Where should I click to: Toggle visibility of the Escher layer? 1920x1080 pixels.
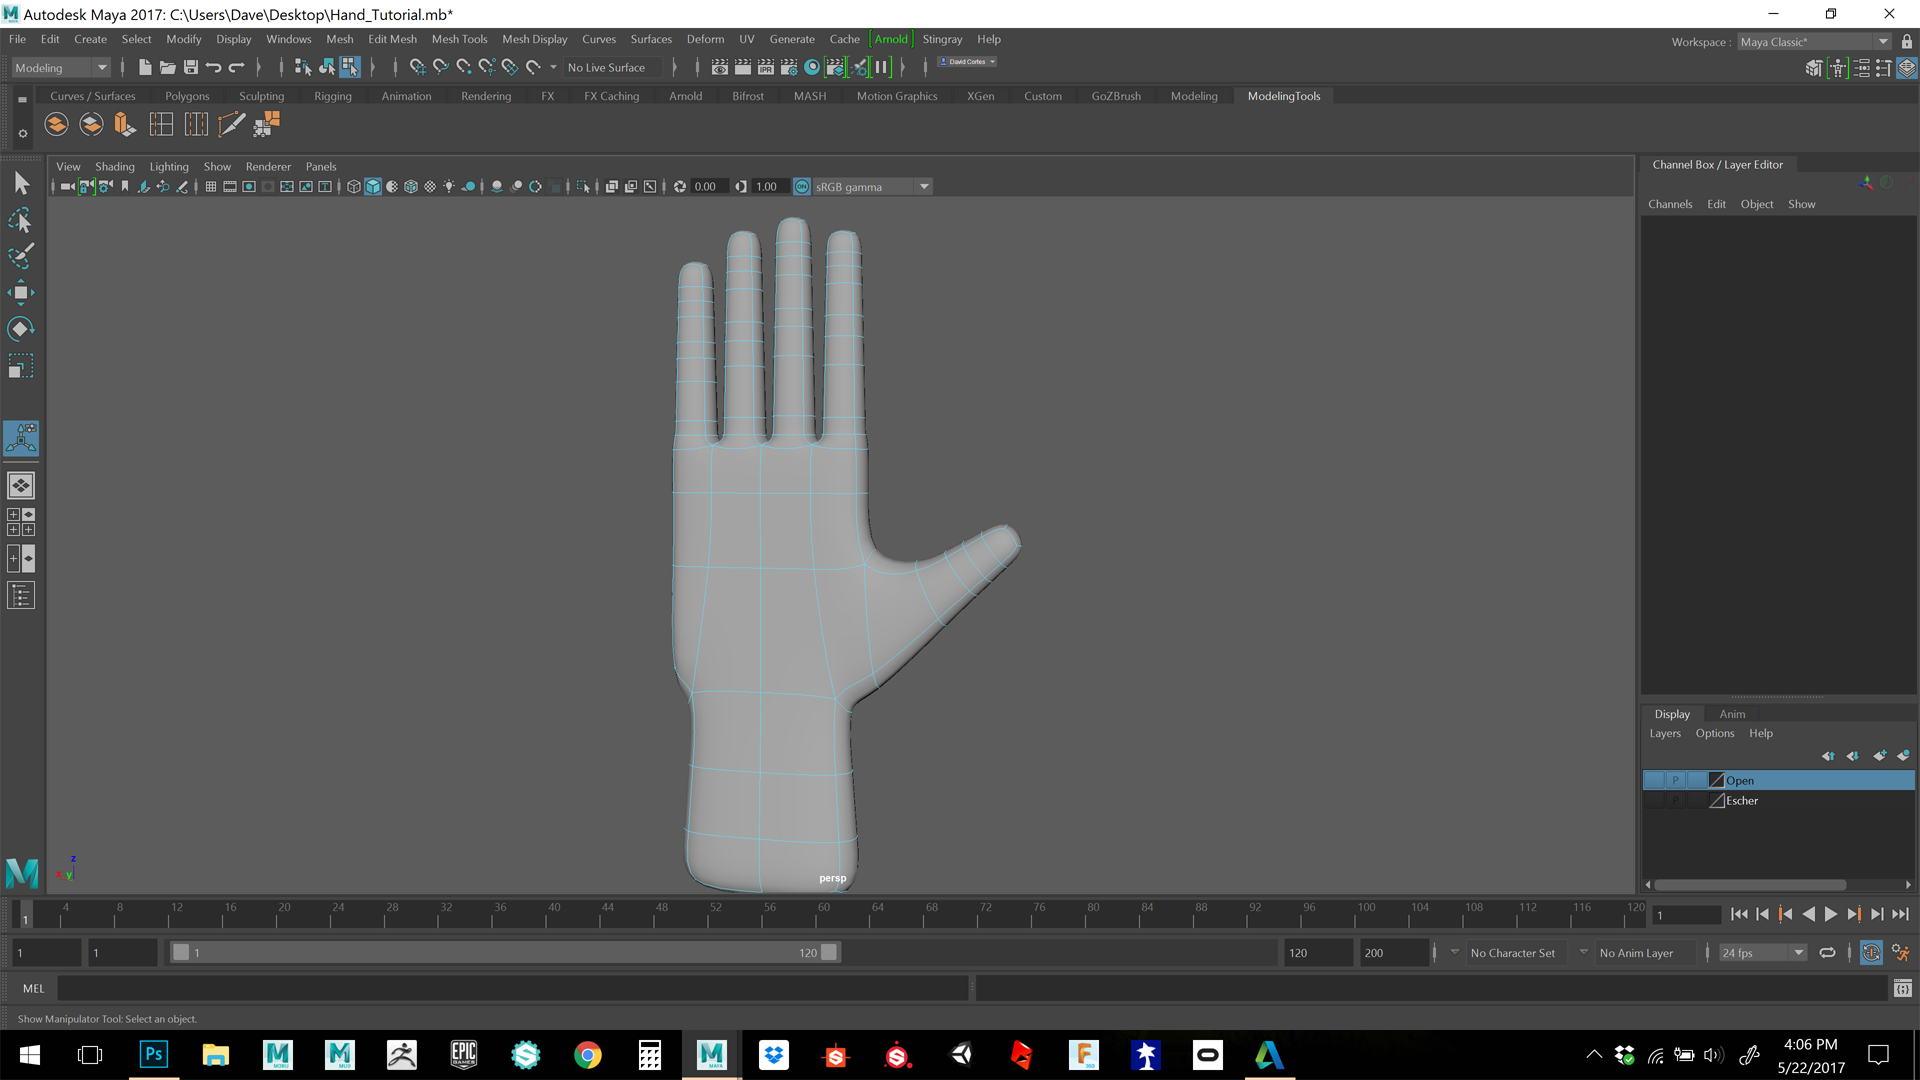point(1654,802)
